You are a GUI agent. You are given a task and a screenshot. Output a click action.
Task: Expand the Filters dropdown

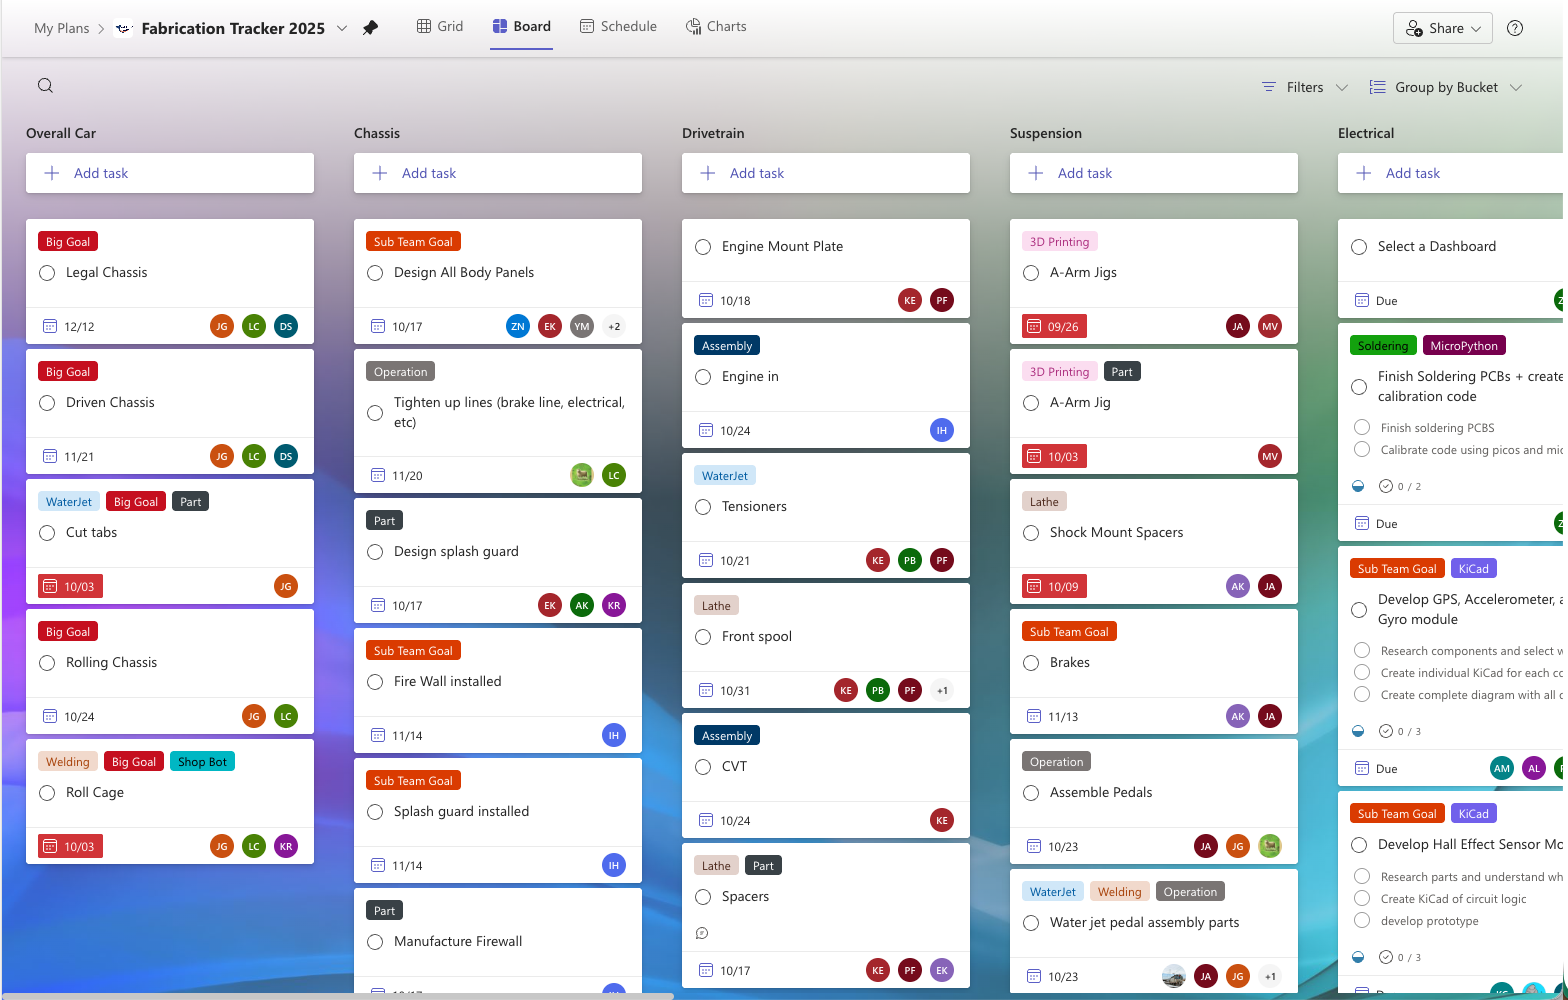(x=1304, y=87)
